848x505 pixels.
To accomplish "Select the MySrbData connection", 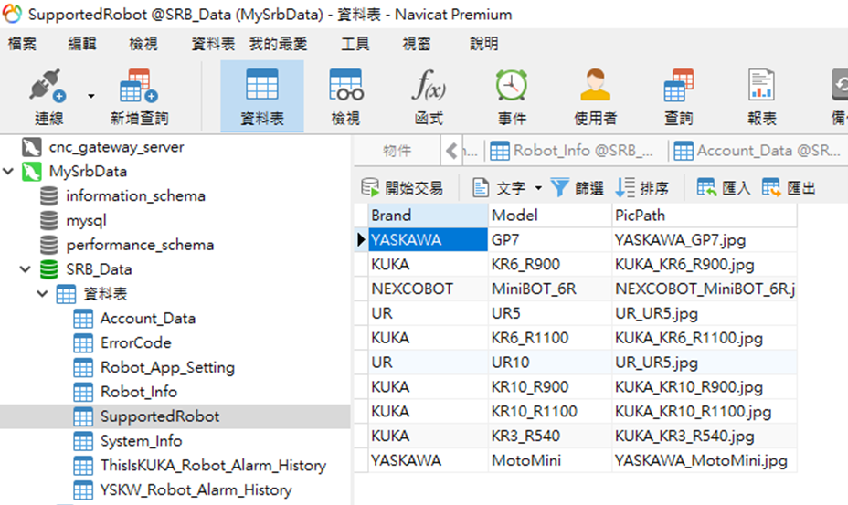I will pos(88,171).
